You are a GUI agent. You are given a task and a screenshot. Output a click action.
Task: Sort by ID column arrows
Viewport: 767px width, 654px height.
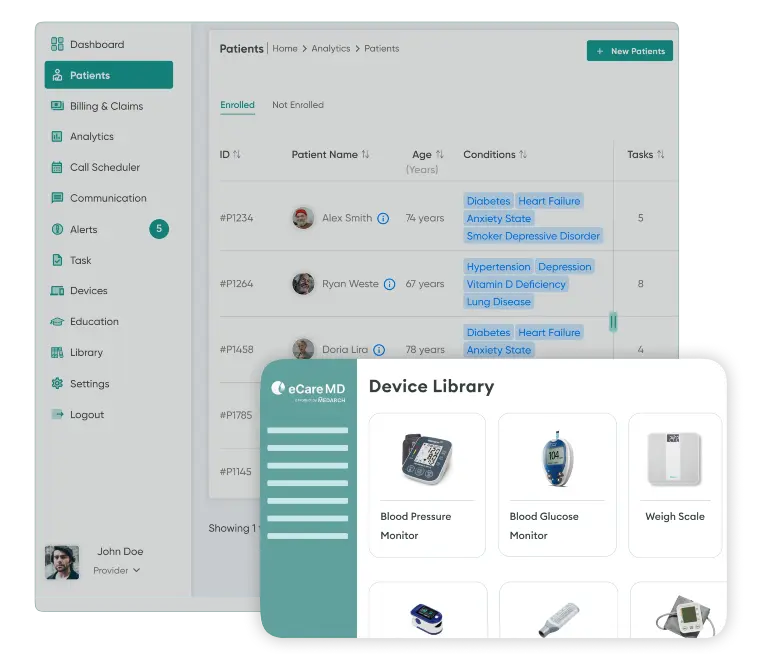point(237,155)
